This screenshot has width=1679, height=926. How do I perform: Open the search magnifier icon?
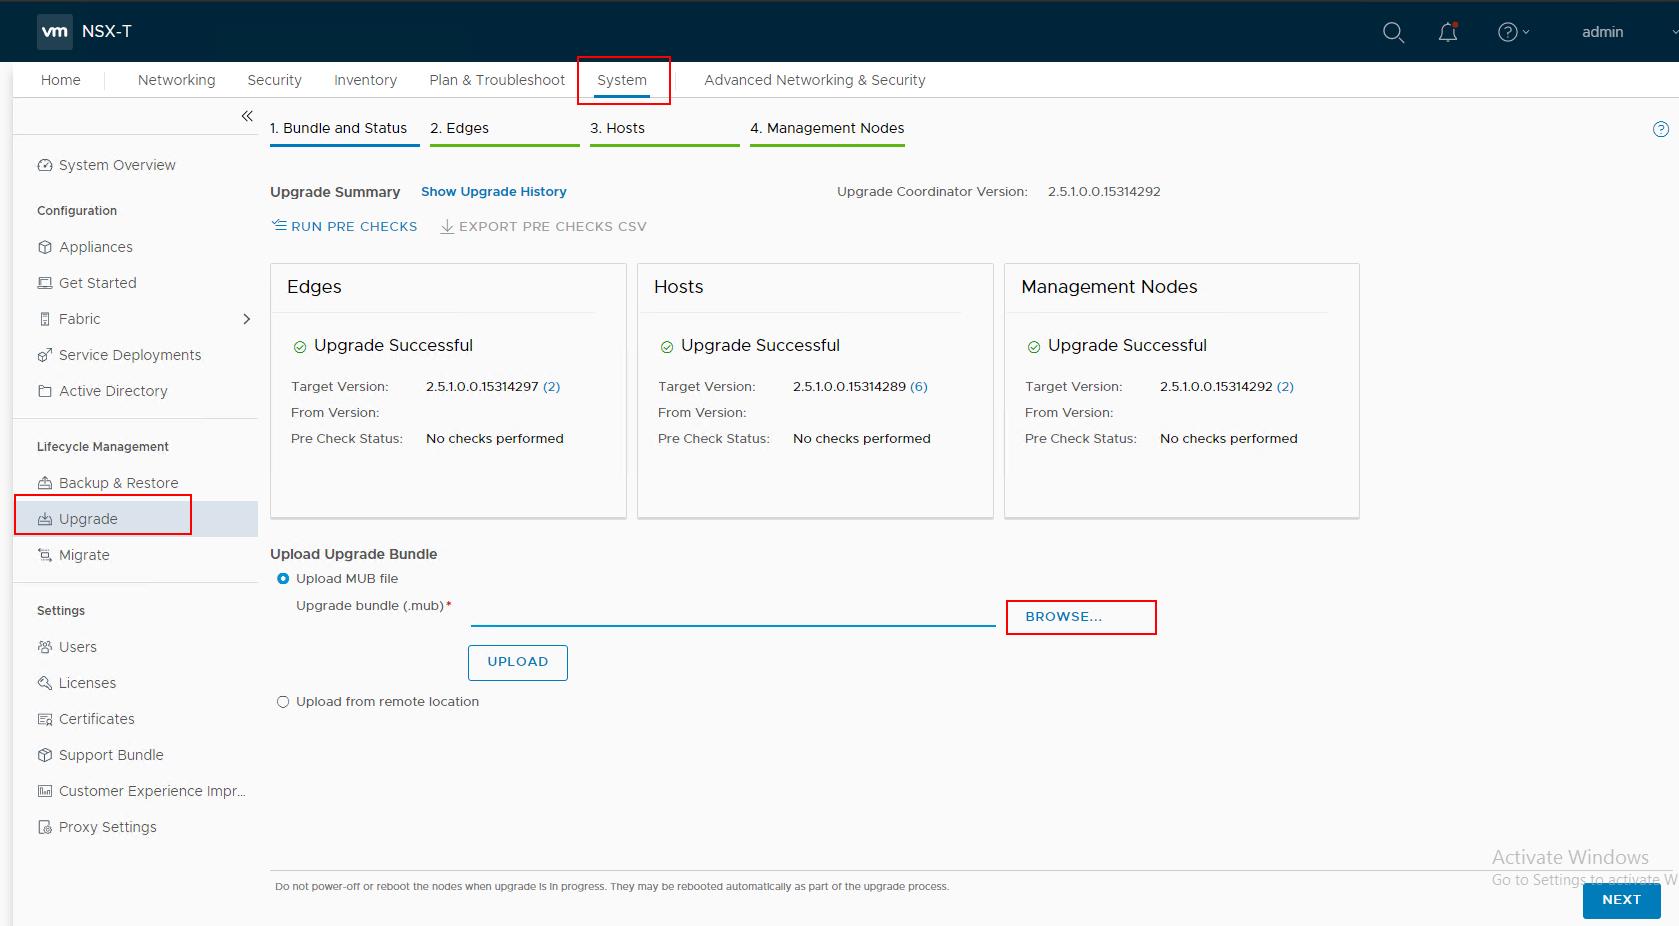click(x=1393, y=32)
